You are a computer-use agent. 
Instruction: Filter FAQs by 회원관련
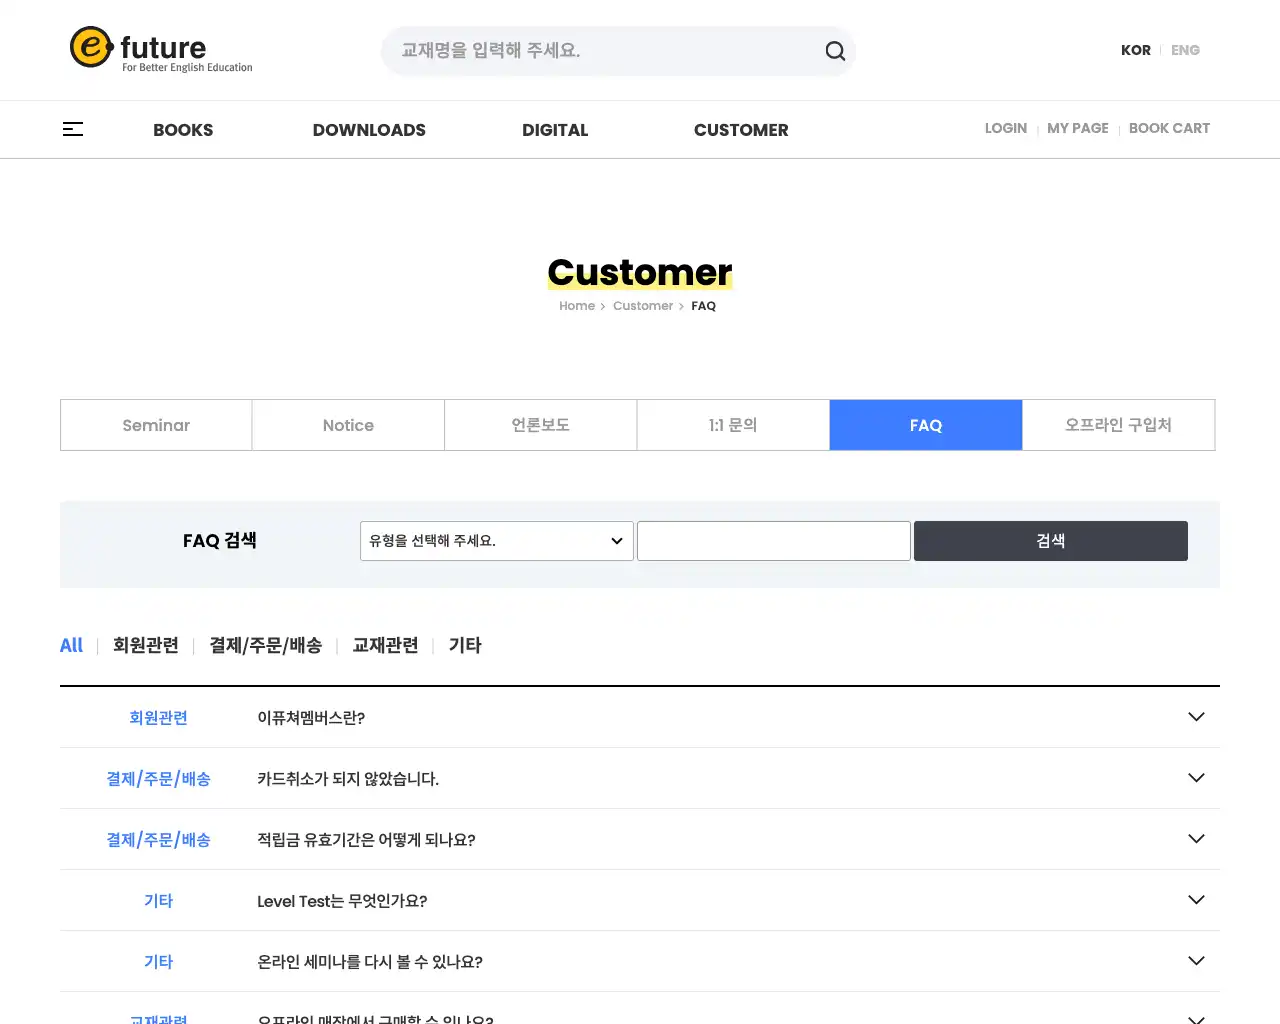(146, 645)
